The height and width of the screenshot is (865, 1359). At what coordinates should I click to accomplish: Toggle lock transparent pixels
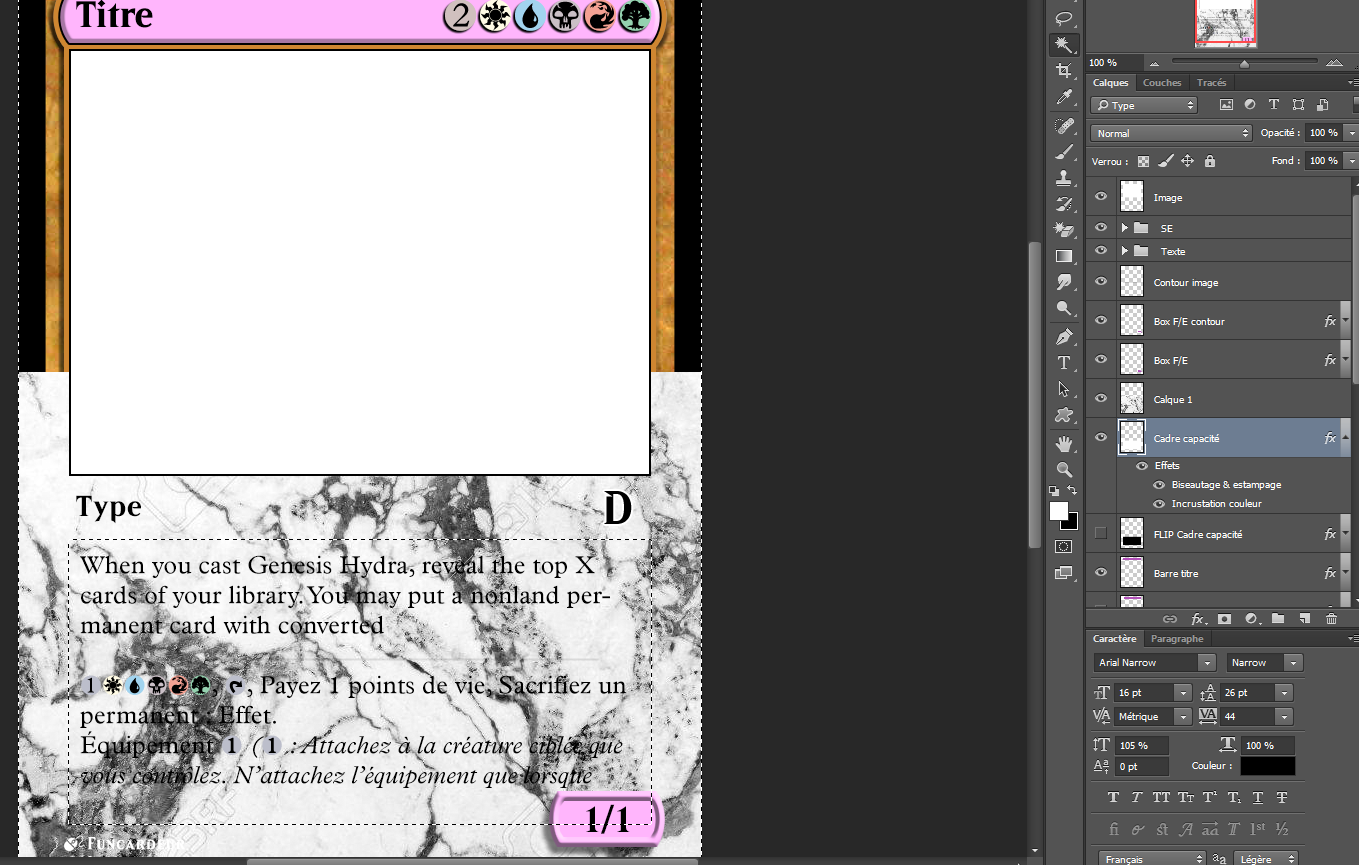pos(1143,161)
